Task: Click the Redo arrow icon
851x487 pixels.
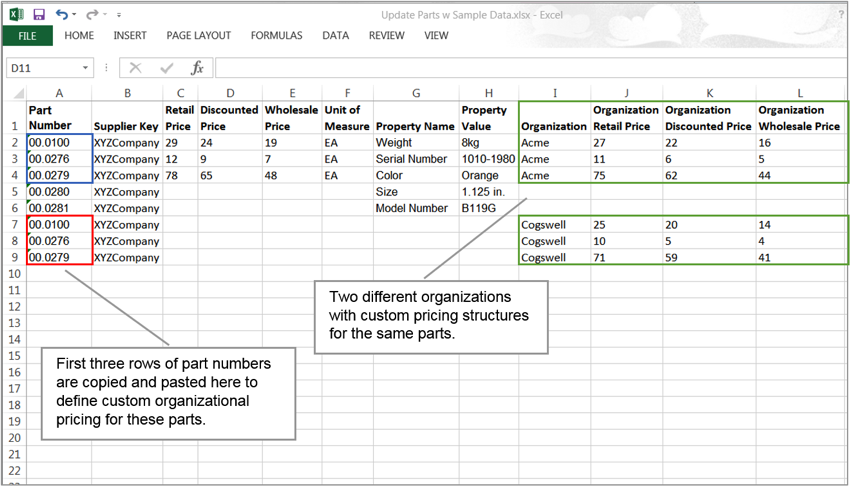Action: (x=92, y=15)
